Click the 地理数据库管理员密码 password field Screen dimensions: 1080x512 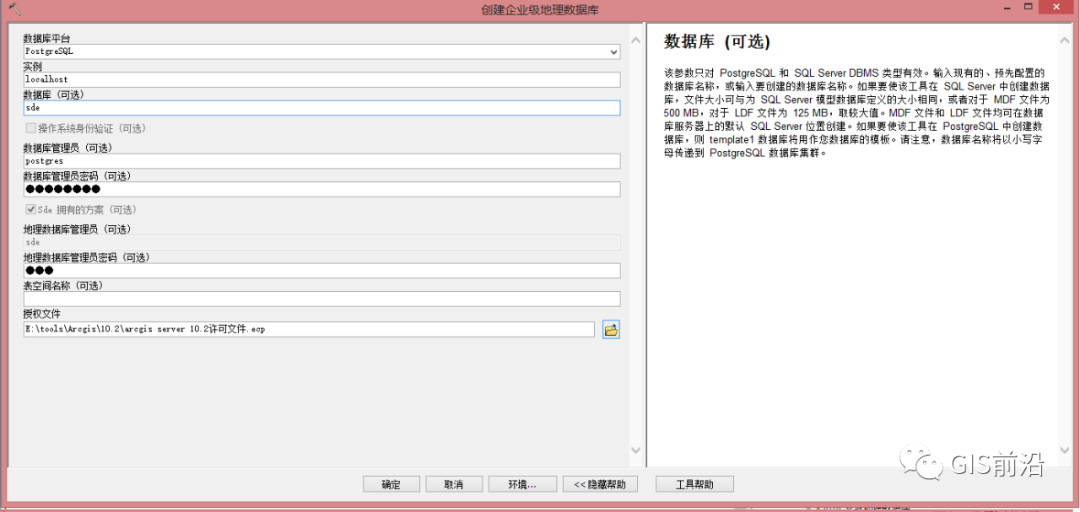click(x=322, y=271)
